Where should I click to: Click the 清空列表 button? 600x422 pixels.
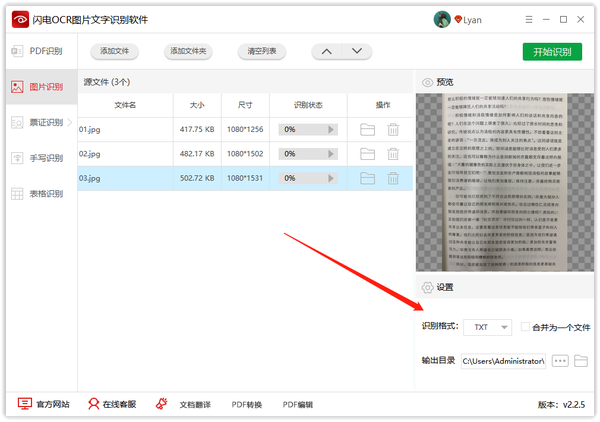click(262, 51)
